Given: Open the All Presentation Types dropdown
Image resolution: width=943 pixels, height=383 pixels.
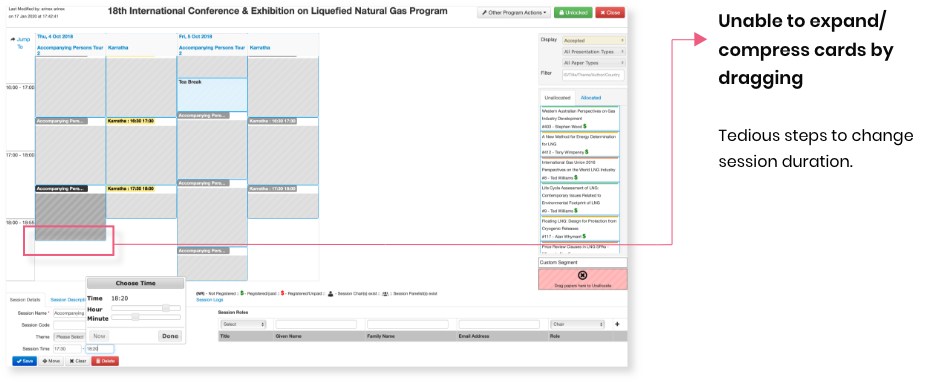Looking at the screenshot, I should click(594, 52).
